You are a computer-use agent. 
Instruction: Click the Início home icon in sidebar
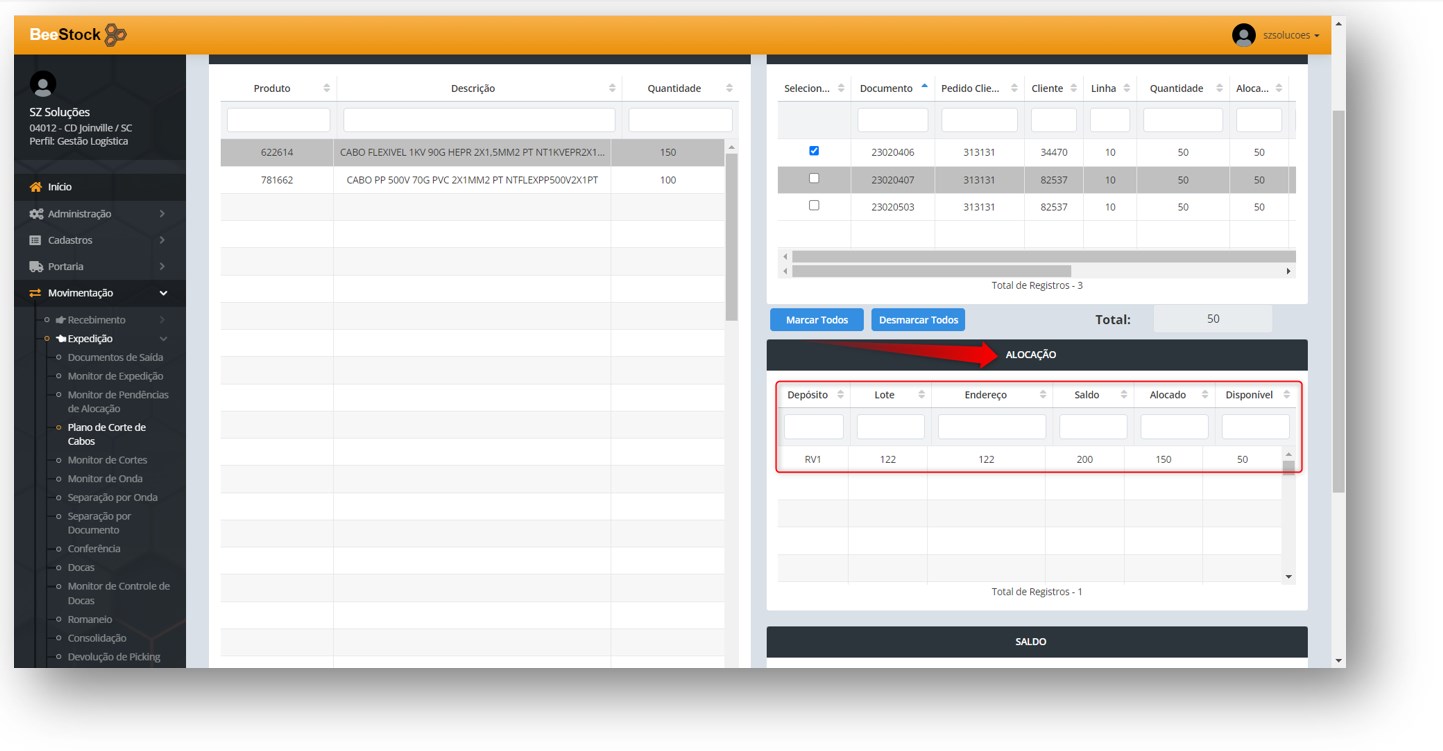pyautogui.click(x=36, y=187)
